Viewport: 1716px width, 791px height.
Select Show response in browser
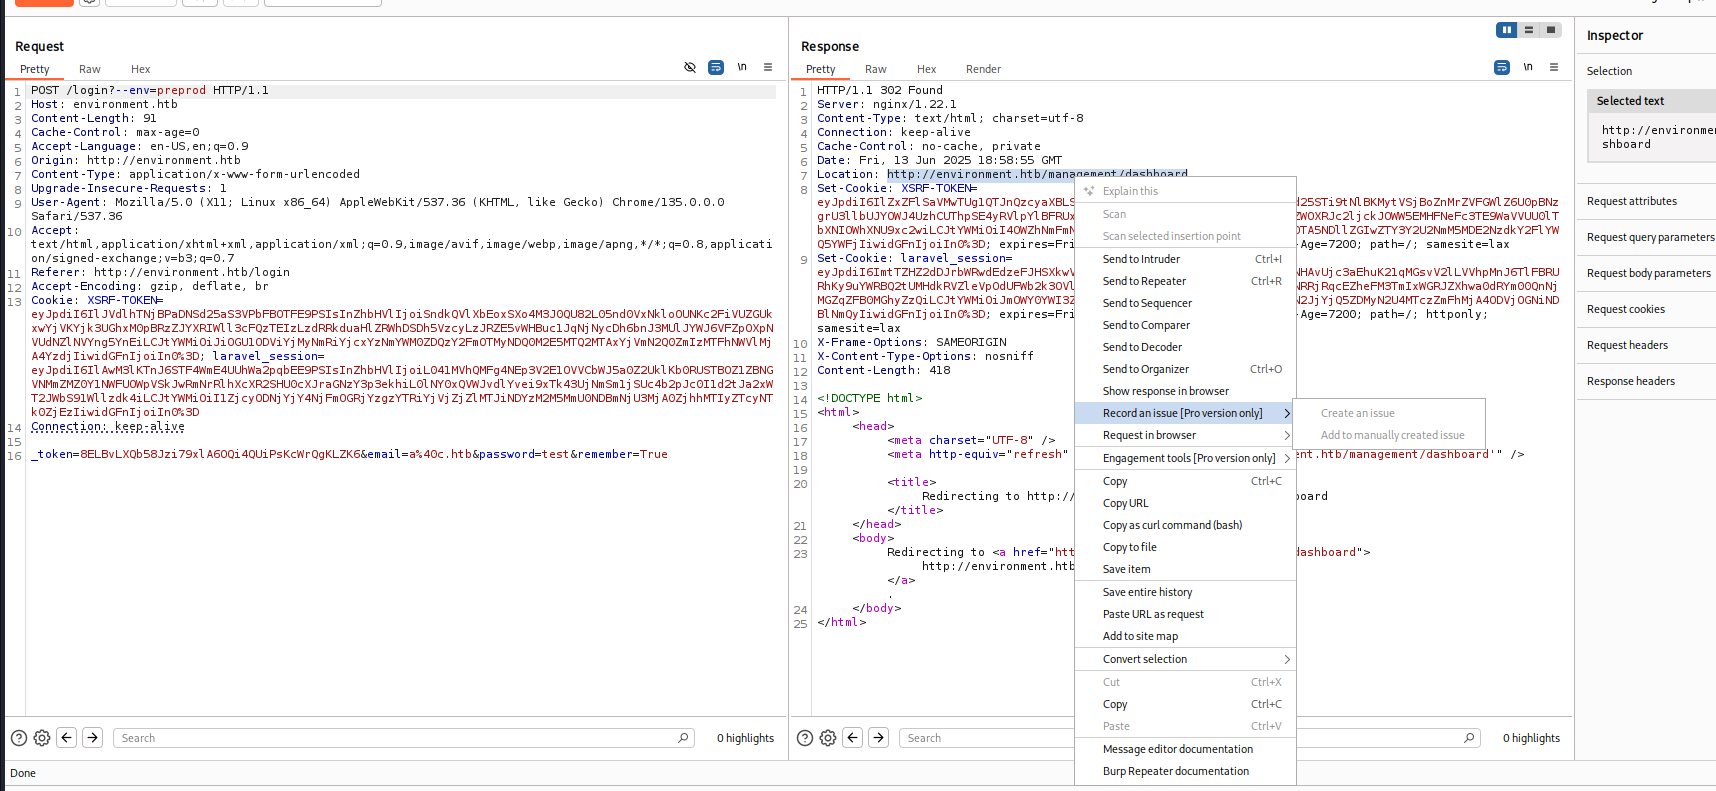[1185, 391]
